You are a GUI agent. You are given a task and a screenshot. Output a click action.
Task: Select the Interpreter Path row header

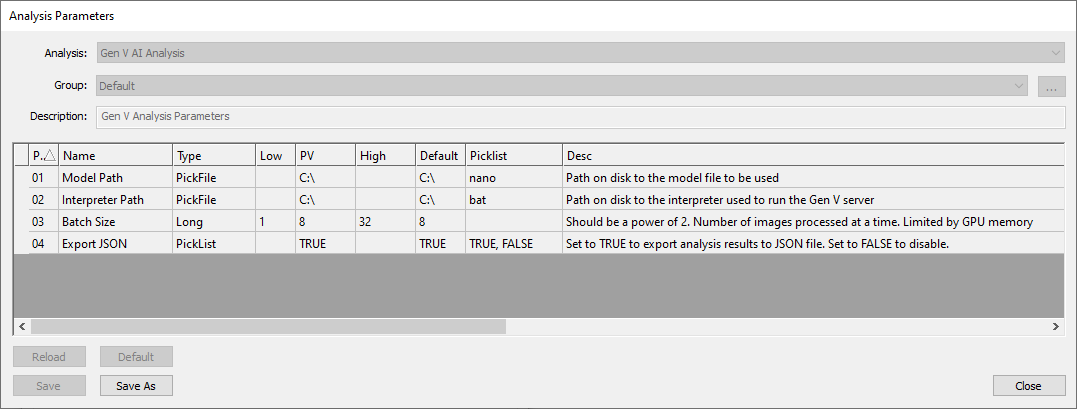tap(21, 200)
